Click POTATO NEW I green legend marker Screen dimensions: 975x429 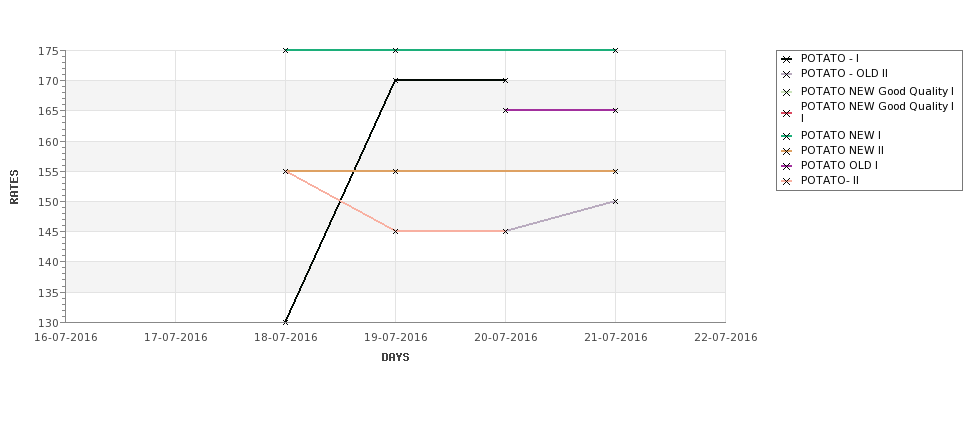tap(787, 136)
